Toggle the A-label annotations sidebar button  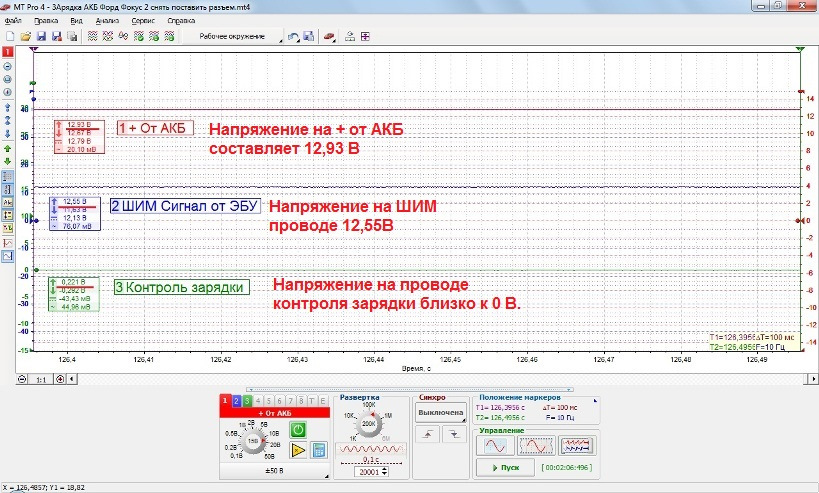8,202
